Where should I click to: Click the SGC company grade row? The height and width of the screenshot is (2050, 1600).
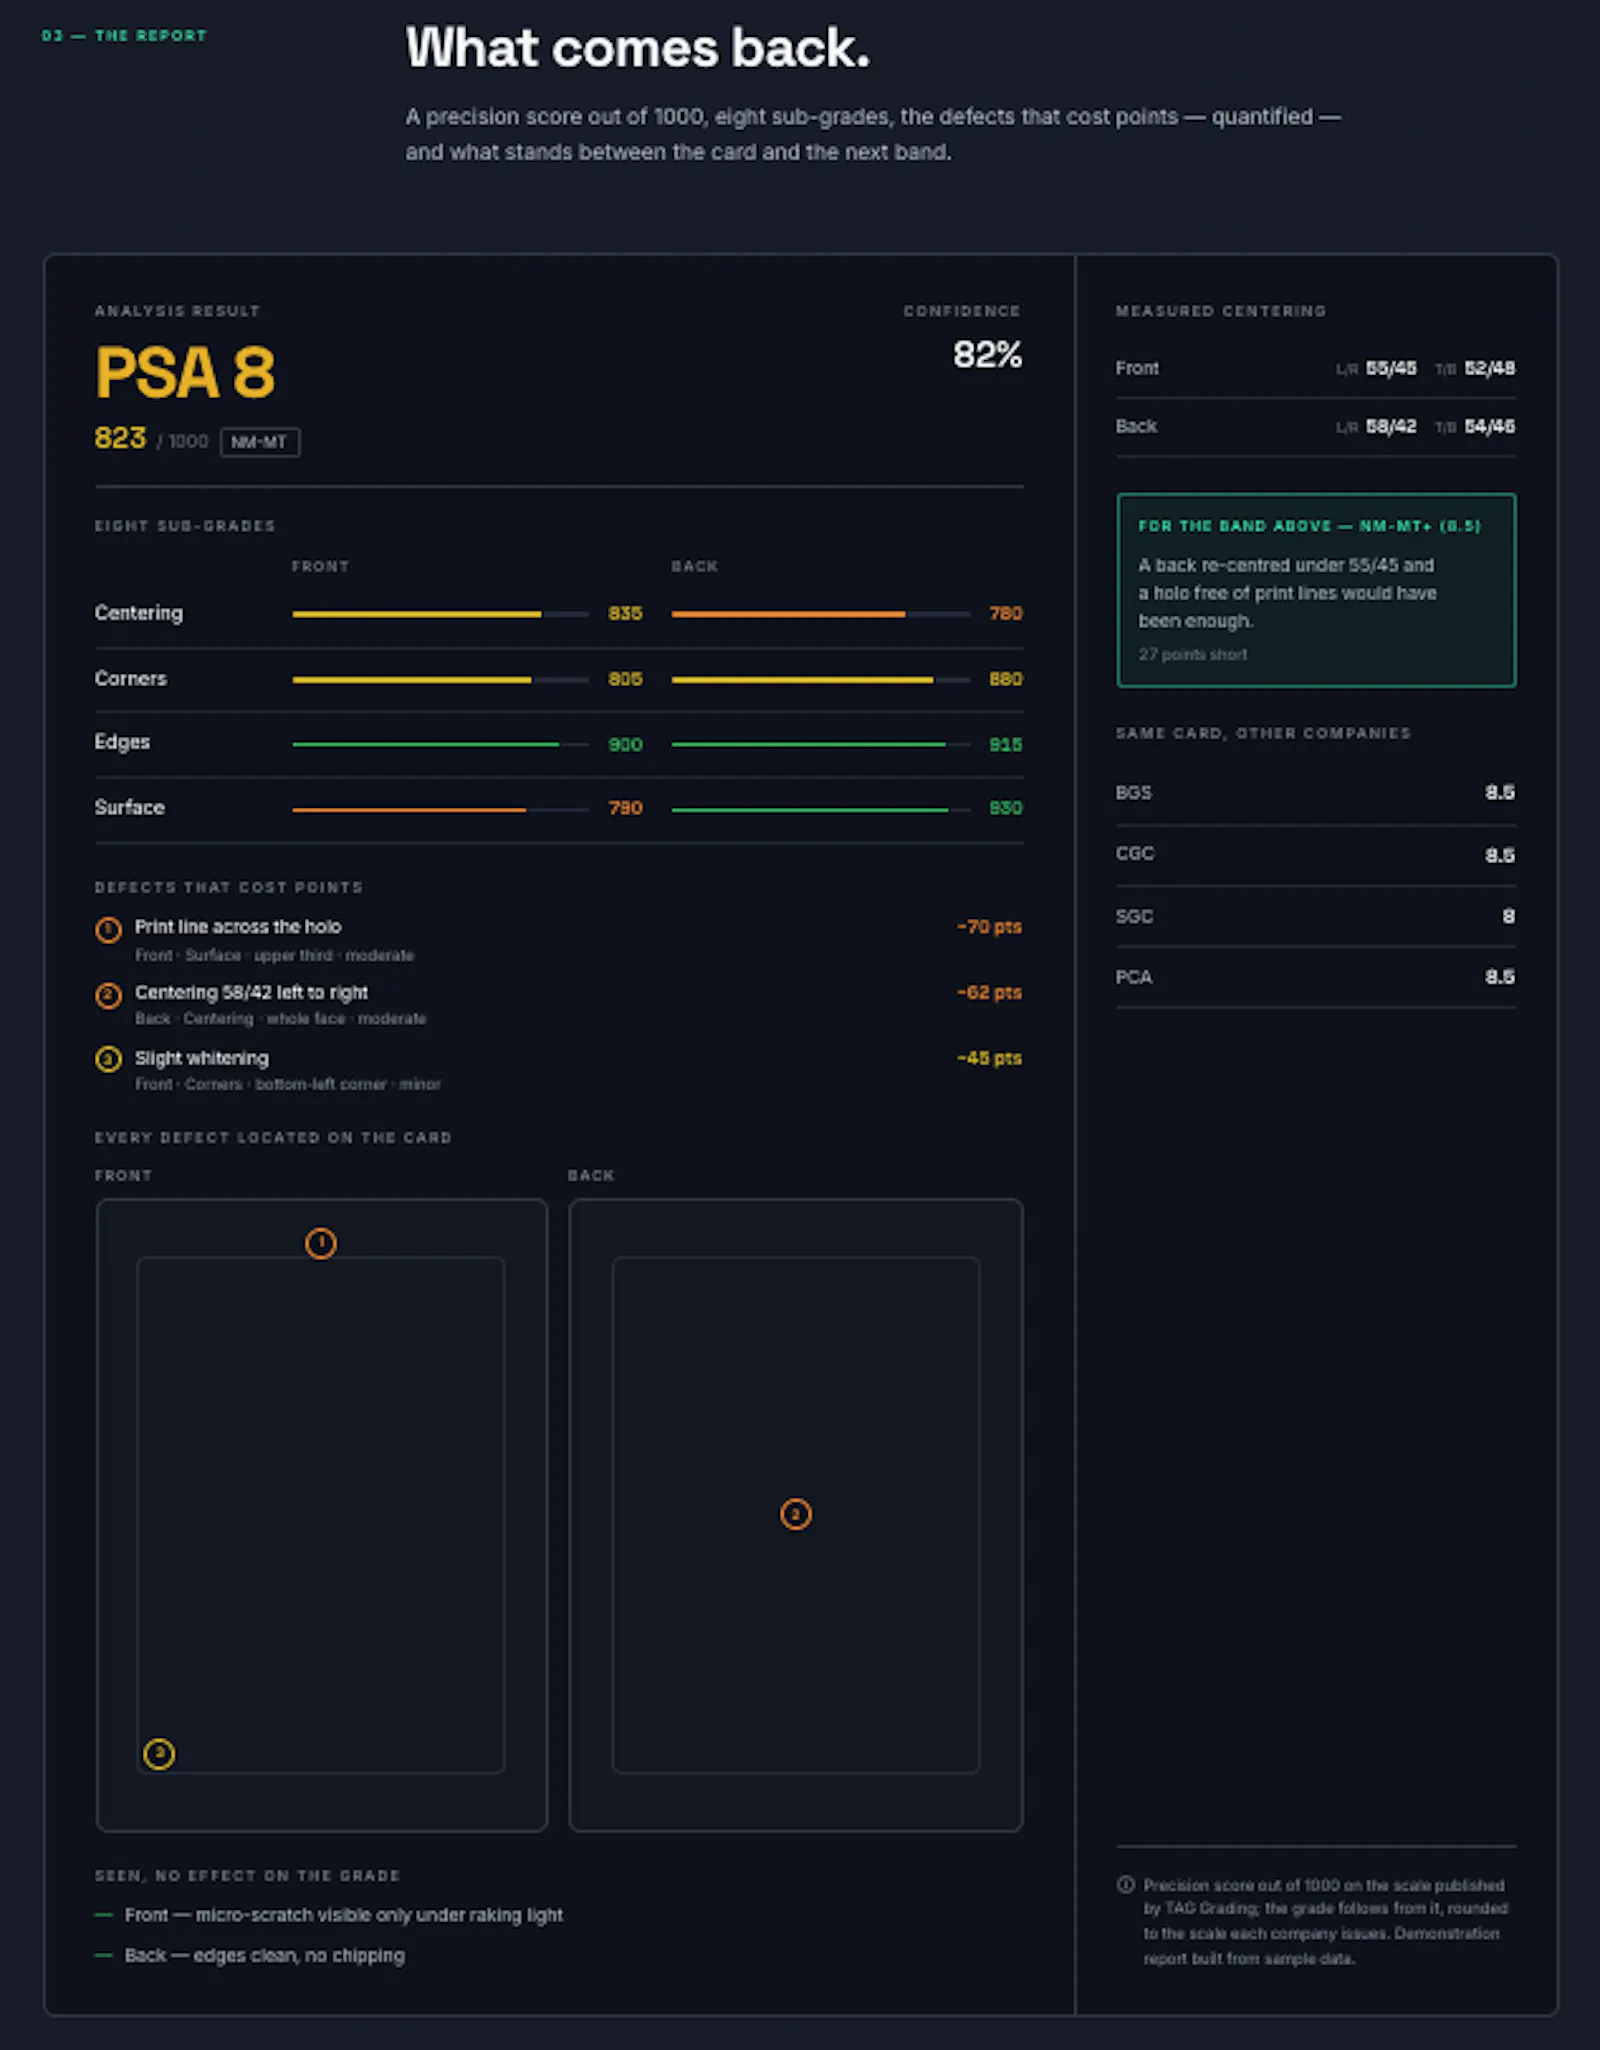(x=1315, y=916)
